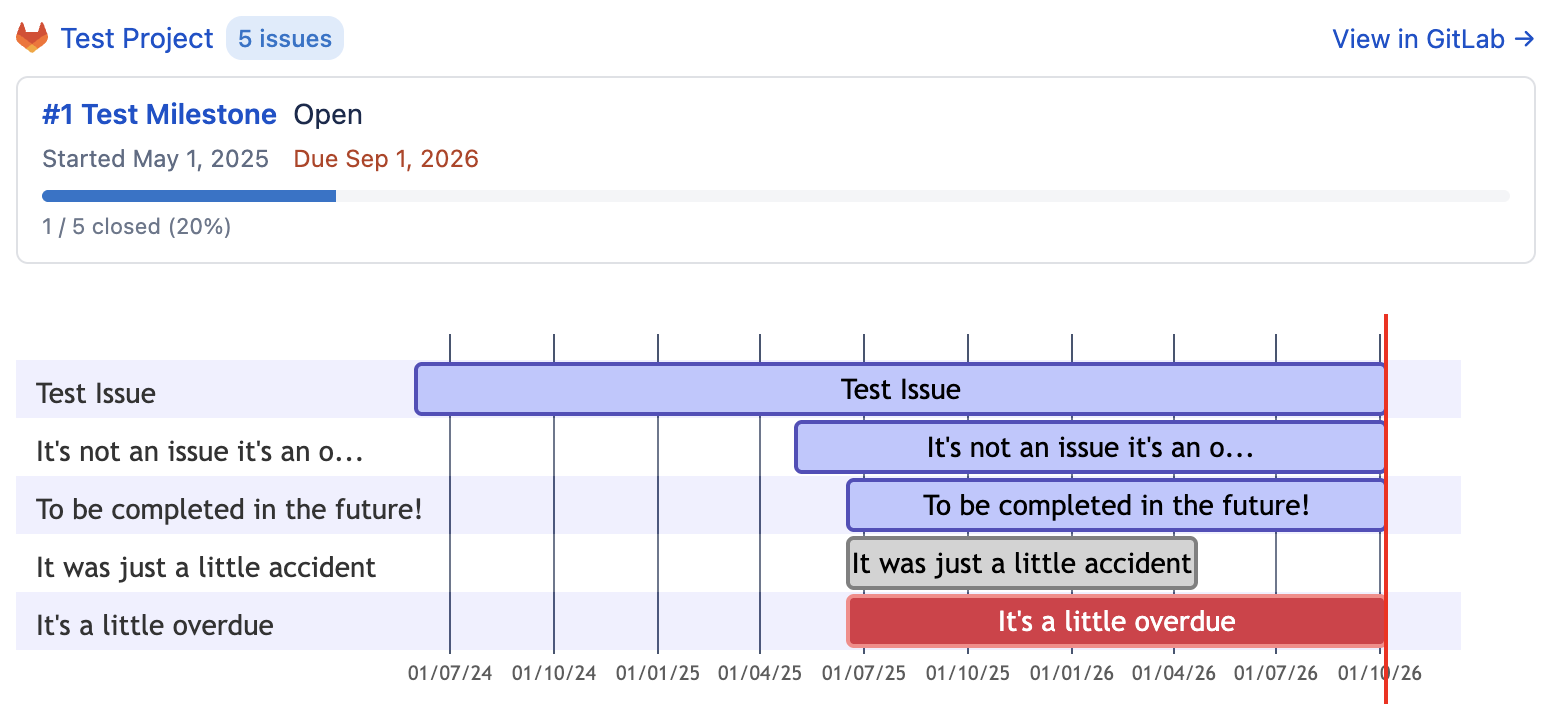Open the #1 Test Milestone link
Viewport: 1562px width, 704px height.
(x=159, y=115)
